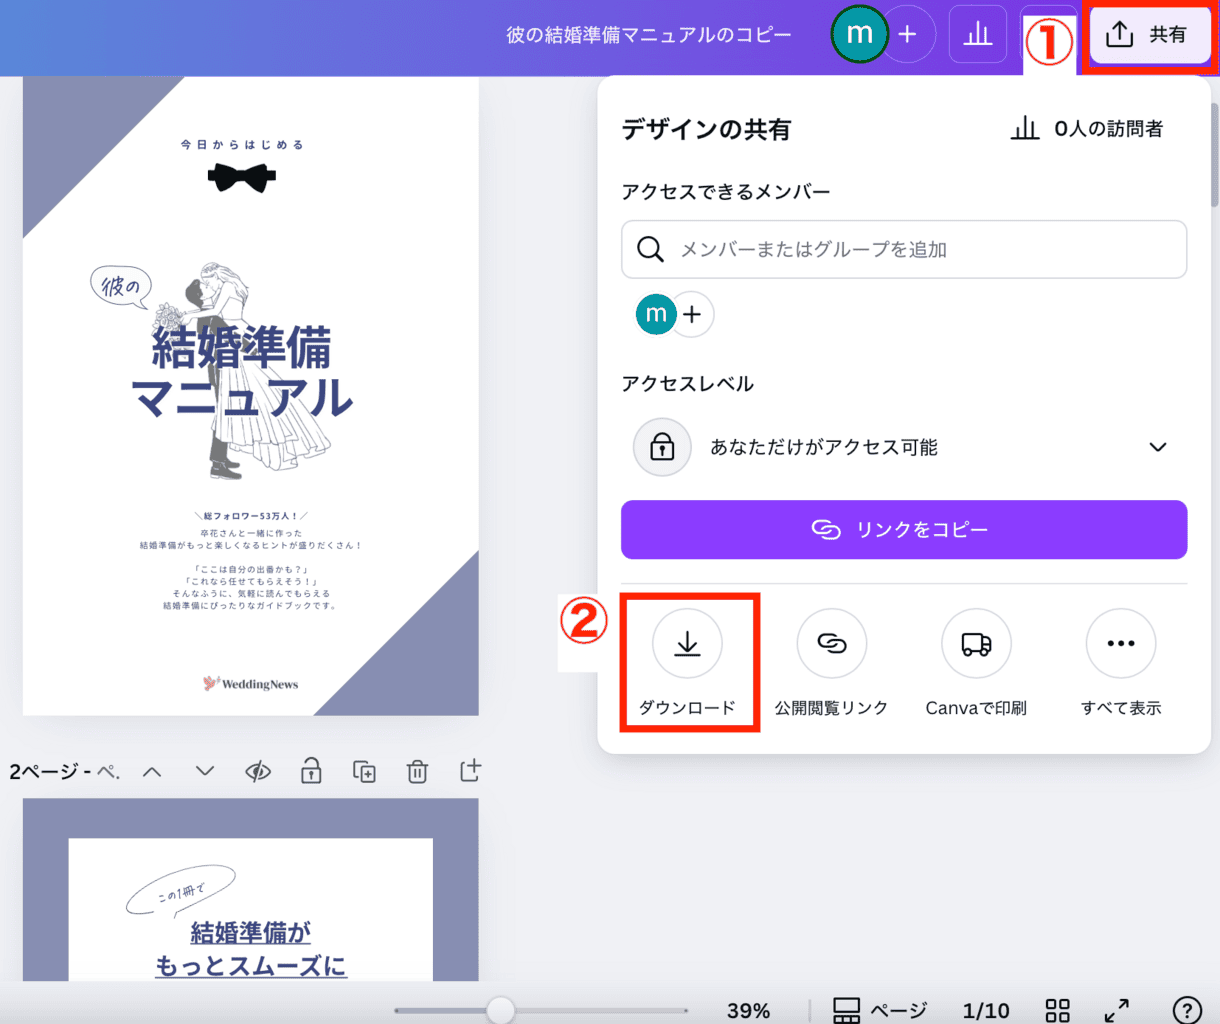This screenshot has height=1024, width=1220.
Task: Click the 共有 share button
Action: [1146, 35]
